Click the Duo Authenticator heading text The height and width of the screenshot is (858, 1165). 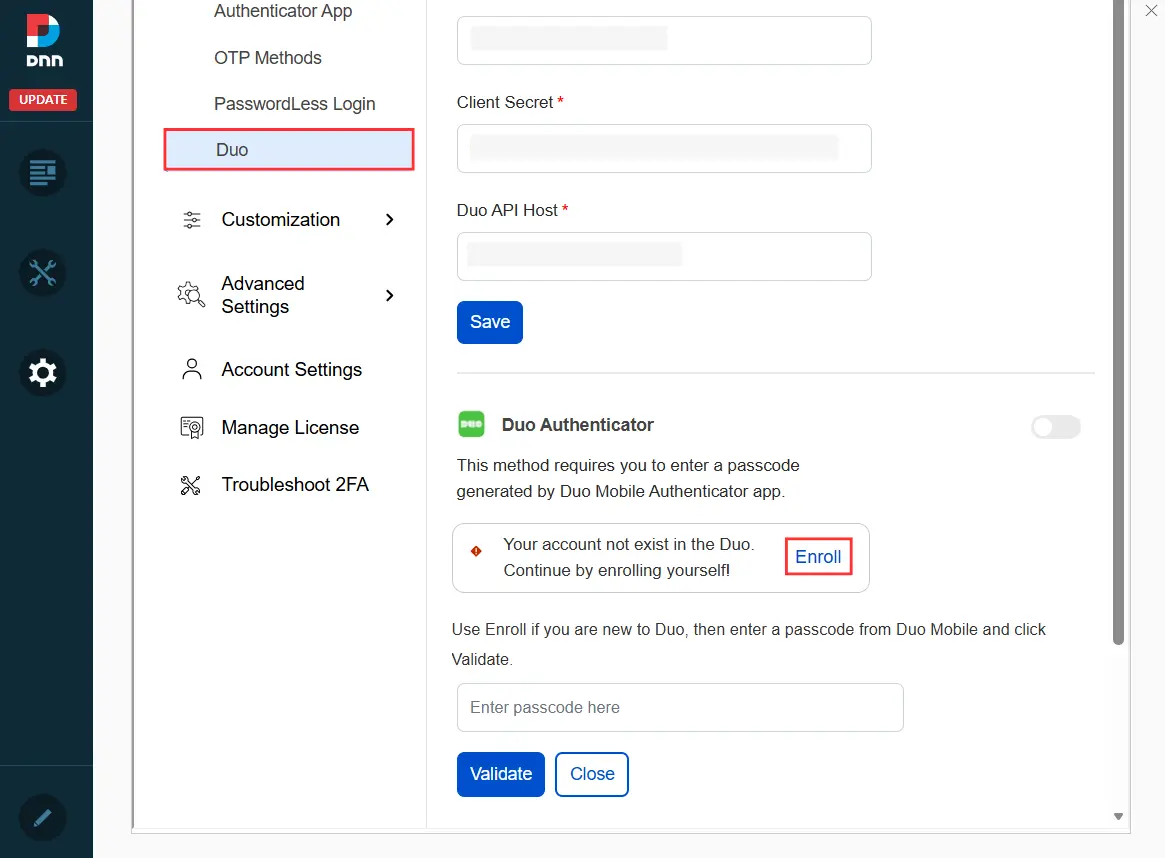(x=577, y=425)
